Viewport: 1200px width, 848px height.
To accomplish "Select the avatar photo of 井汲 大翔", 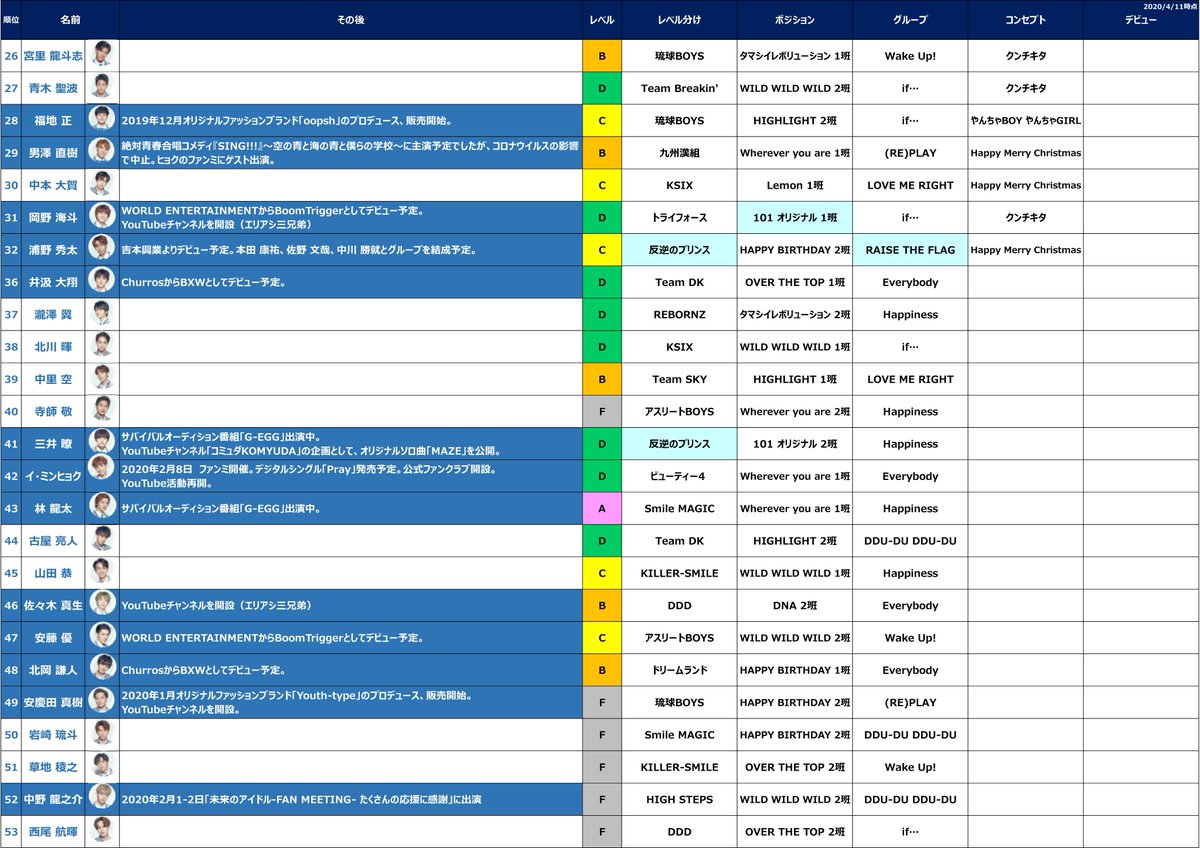I will click(x=103, y=282).
